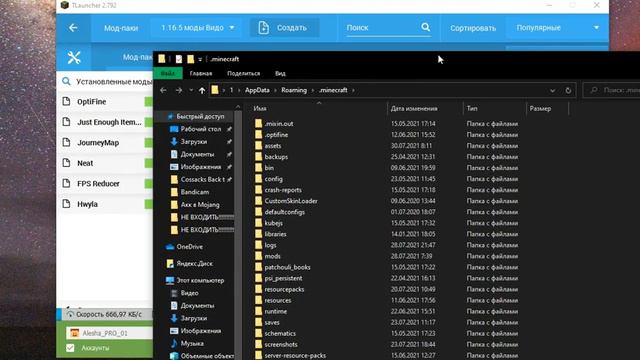Select Roaming in the address breadcrumb
640x360 pixels.
pyautogui.click(x=294, y=90)
